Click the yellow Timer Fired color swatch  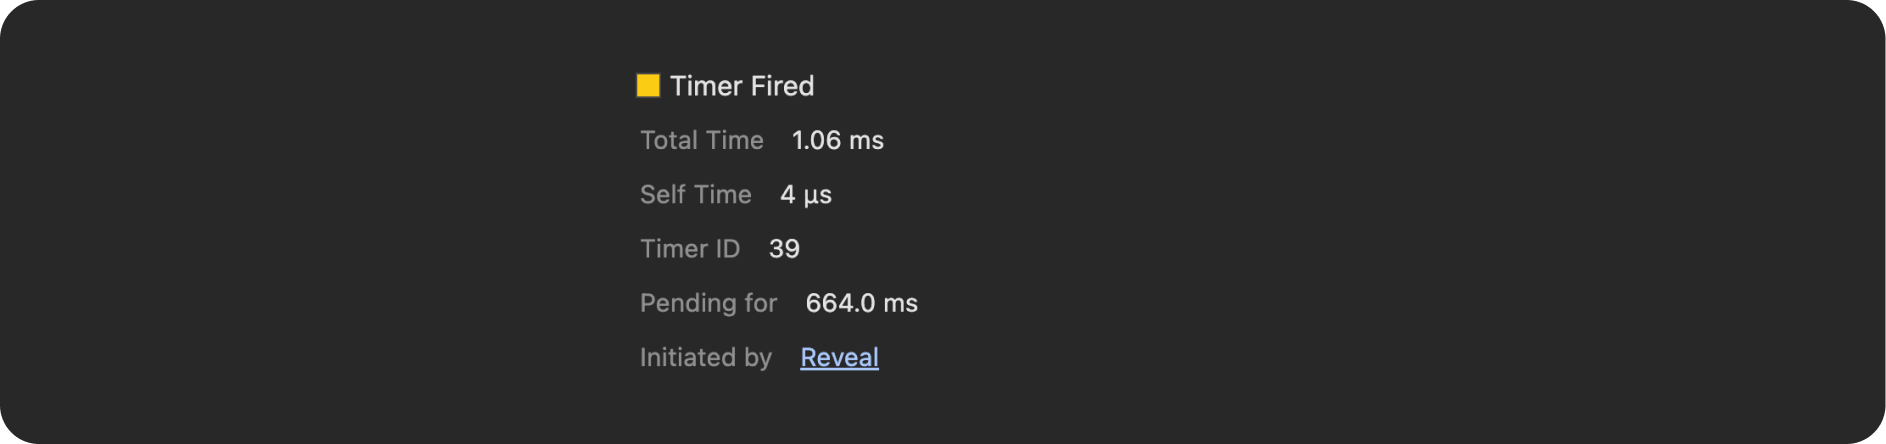coord(648,86)
